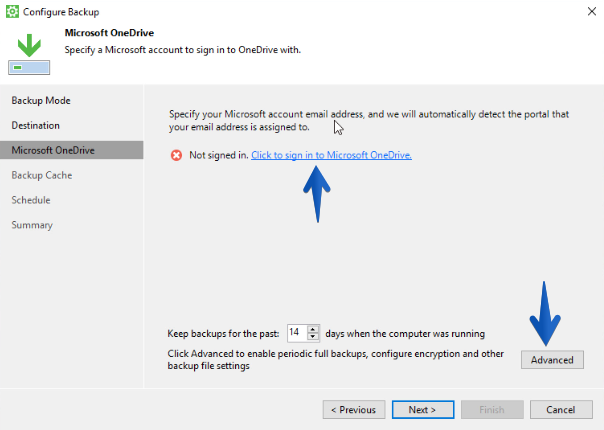
Task: Increase retention days with up arrow
Action: pyautogui.click(x=313, y=329)
